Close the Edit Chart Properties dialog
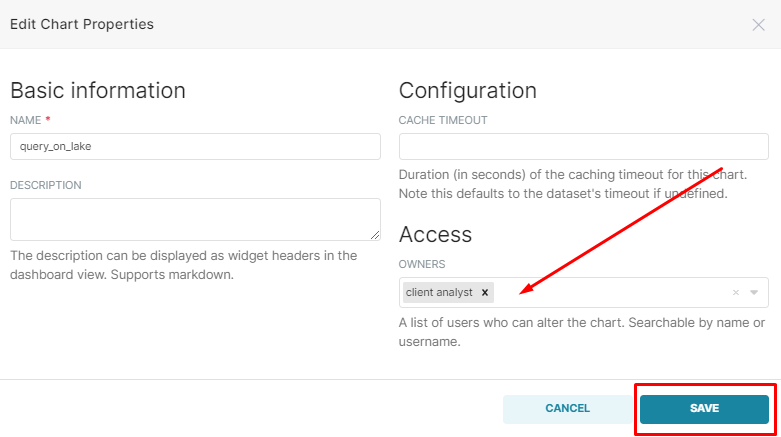781x437 pixels. coord(758,25)
